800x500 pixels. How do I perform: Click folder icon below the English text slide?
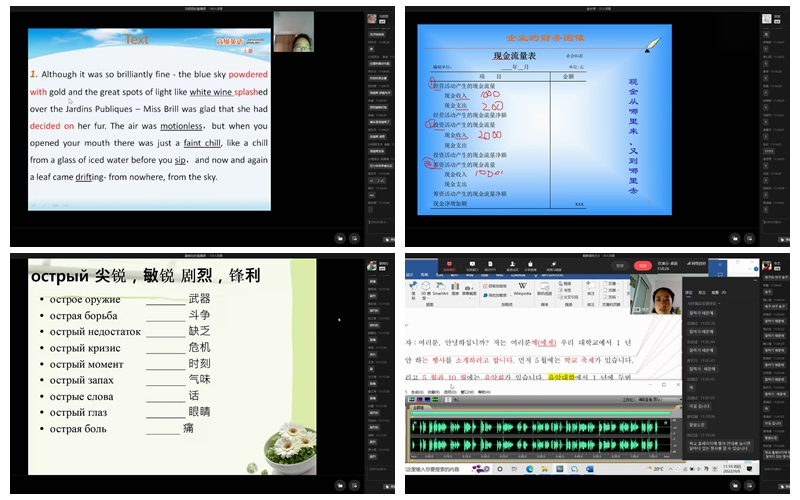click(x=340, y=238)
